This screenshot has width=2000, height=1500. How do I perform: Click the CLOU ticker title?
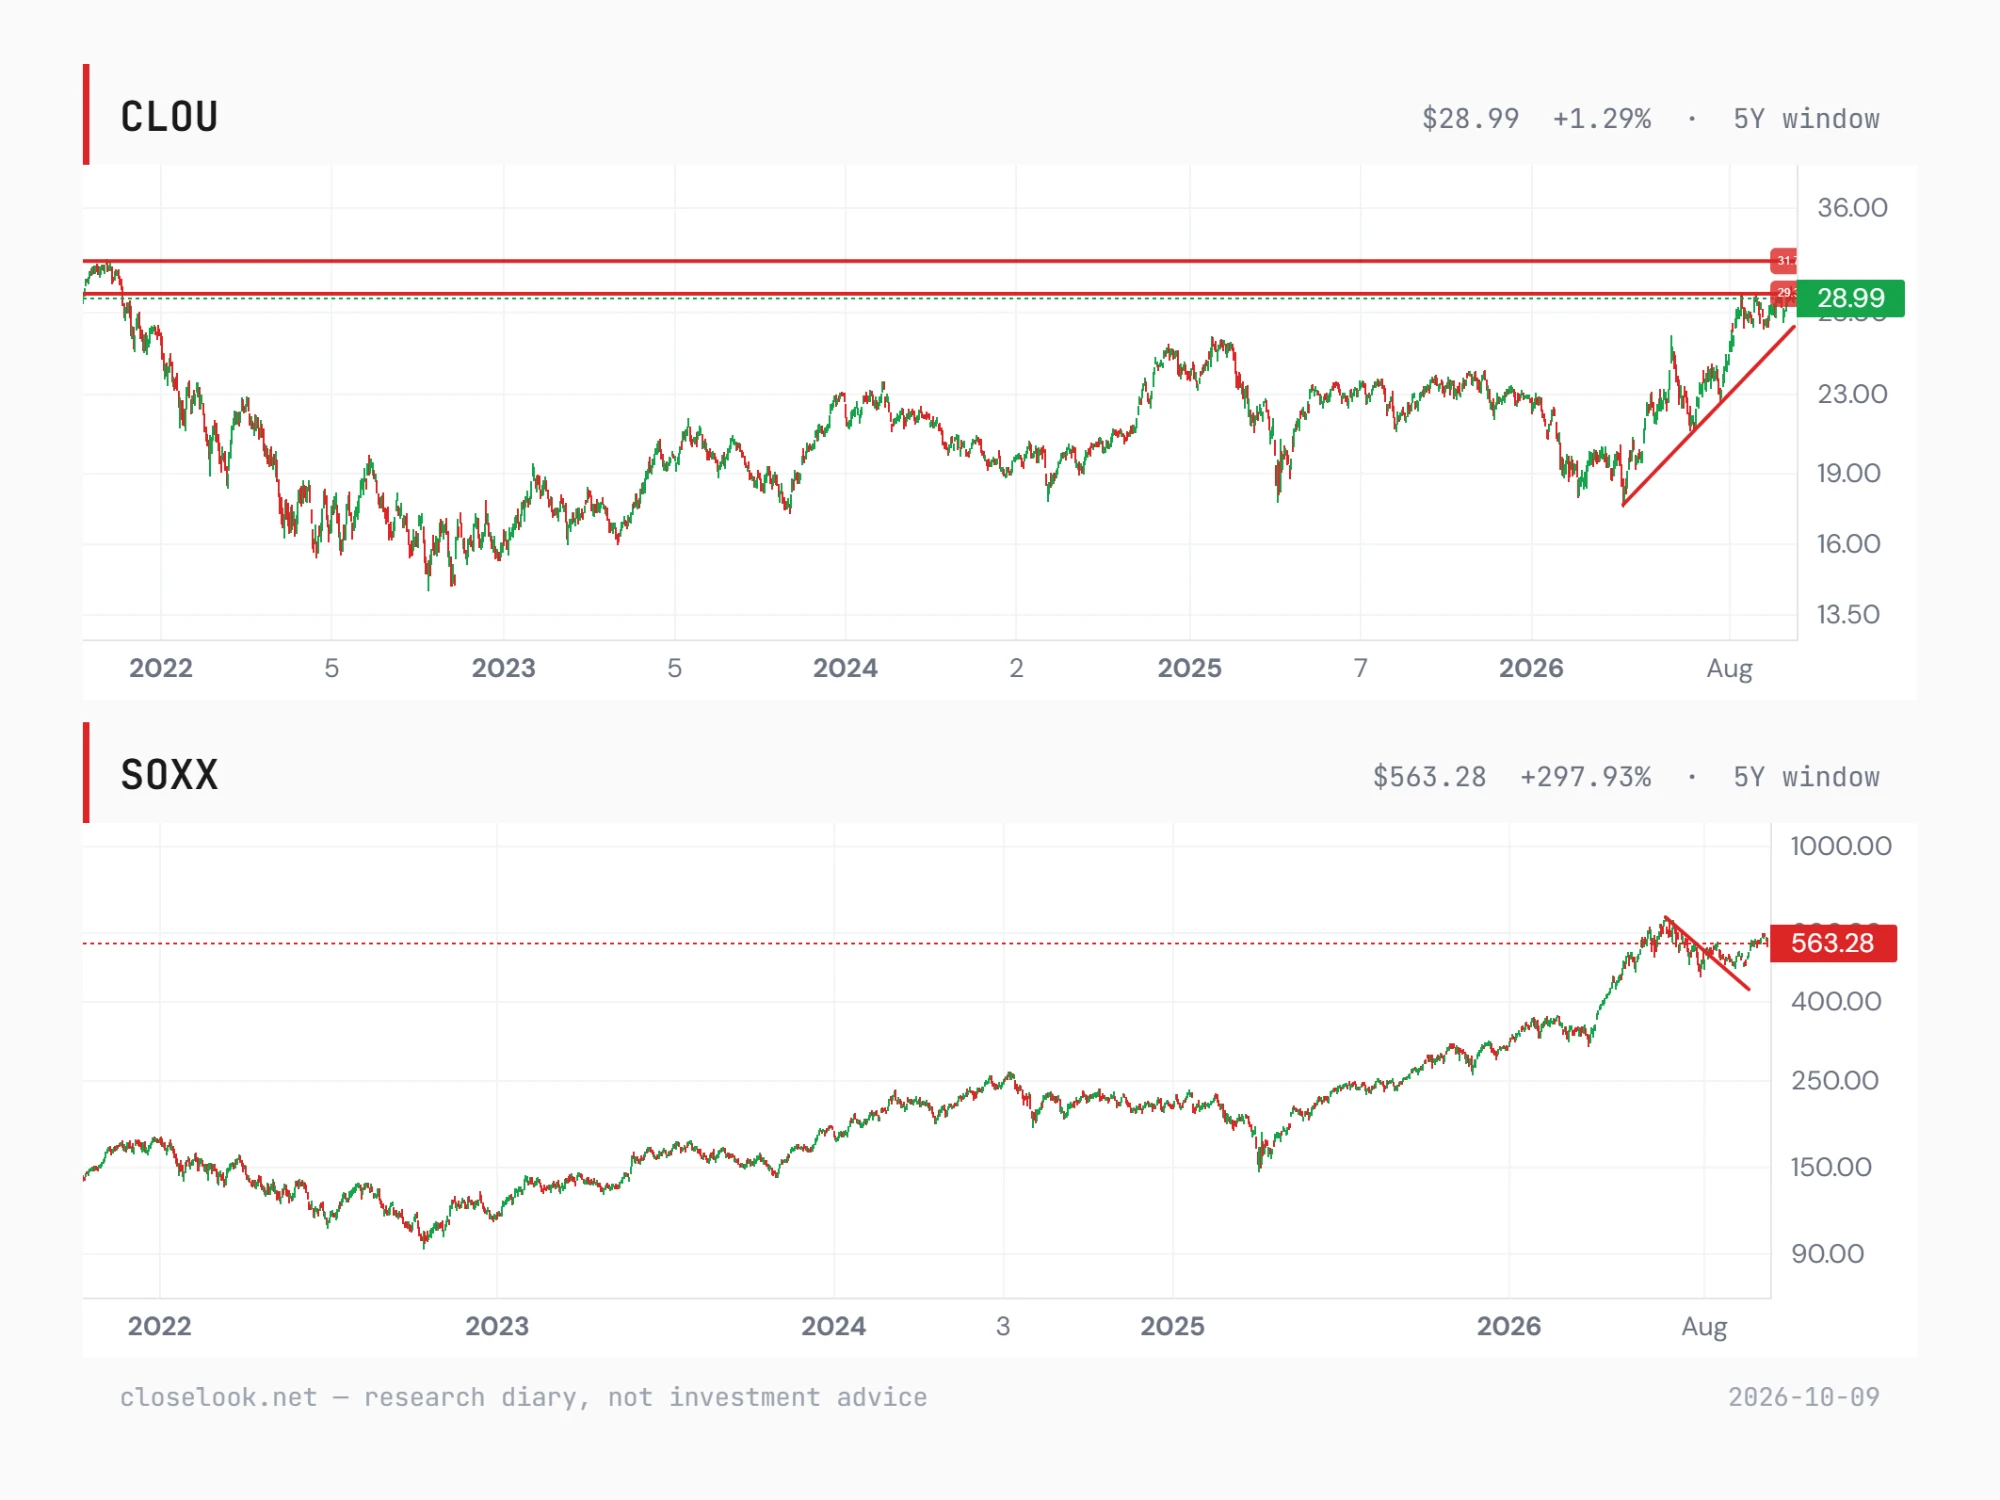(x=169, y=117)
